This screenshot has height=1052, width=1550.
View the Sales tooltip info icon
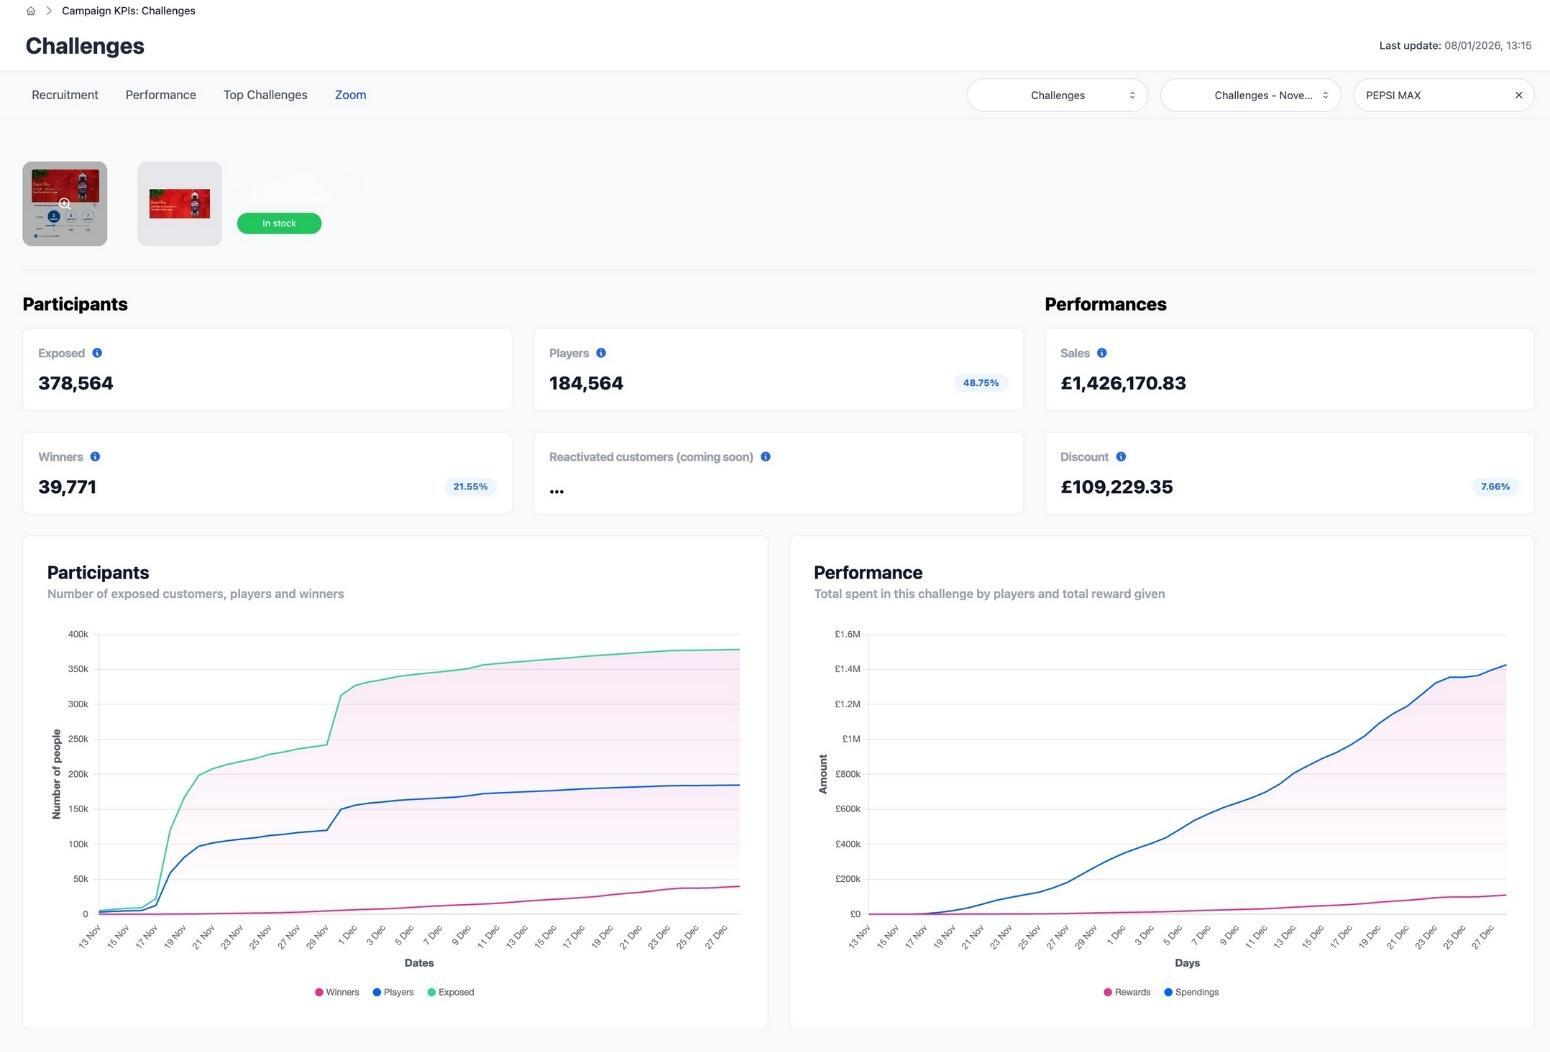point(1101,353)
